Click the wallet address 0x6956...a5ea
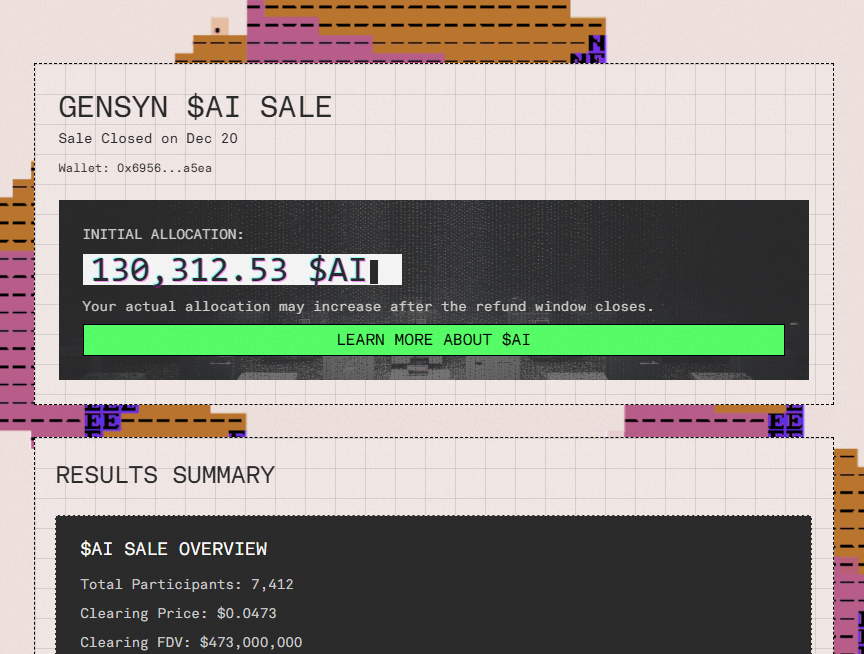This screenshot has width=864, height=654. pyautogui.click(x=134, y=168)
